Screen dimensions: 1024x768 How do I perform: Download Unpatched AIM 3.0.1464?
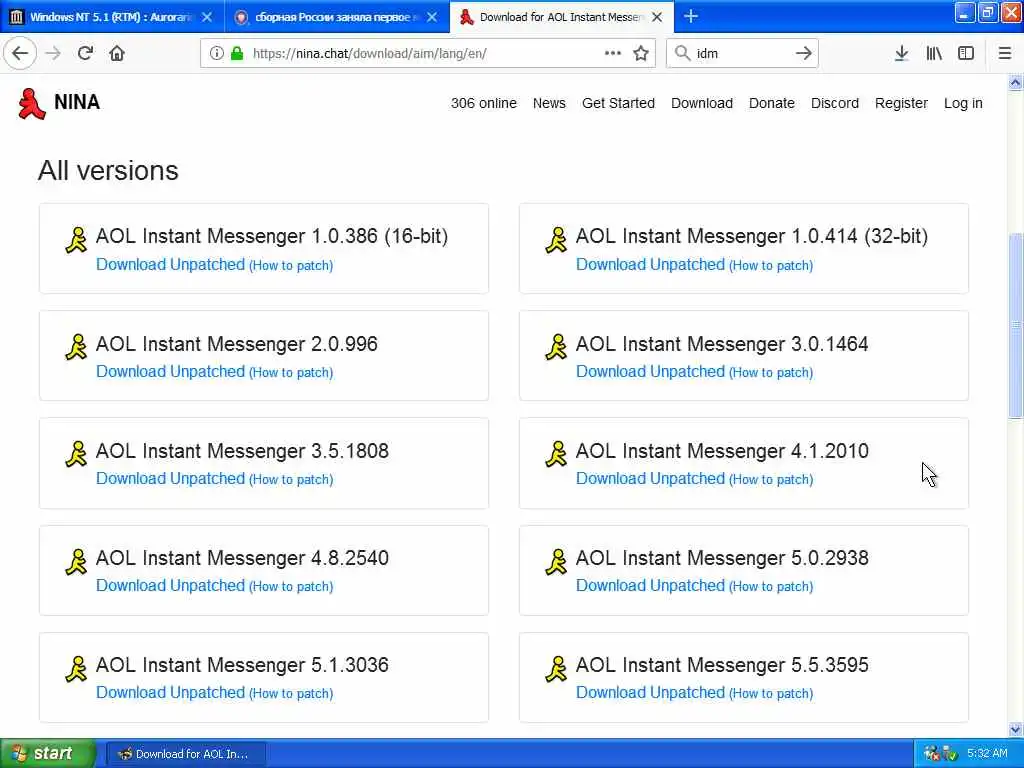point(650,372)
